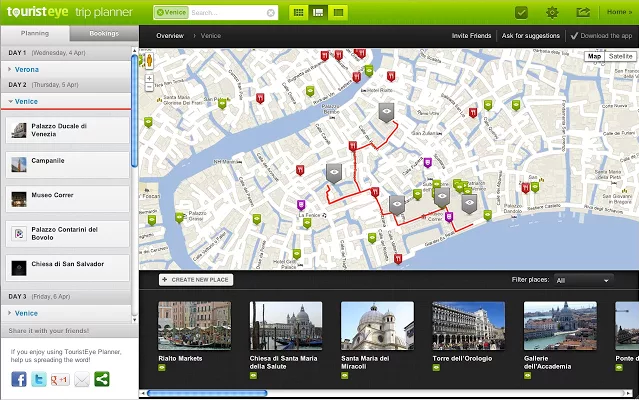Open the Filter places dropdown
The height and width of the screenshot is (400, 639).
(x=583, y=280)
